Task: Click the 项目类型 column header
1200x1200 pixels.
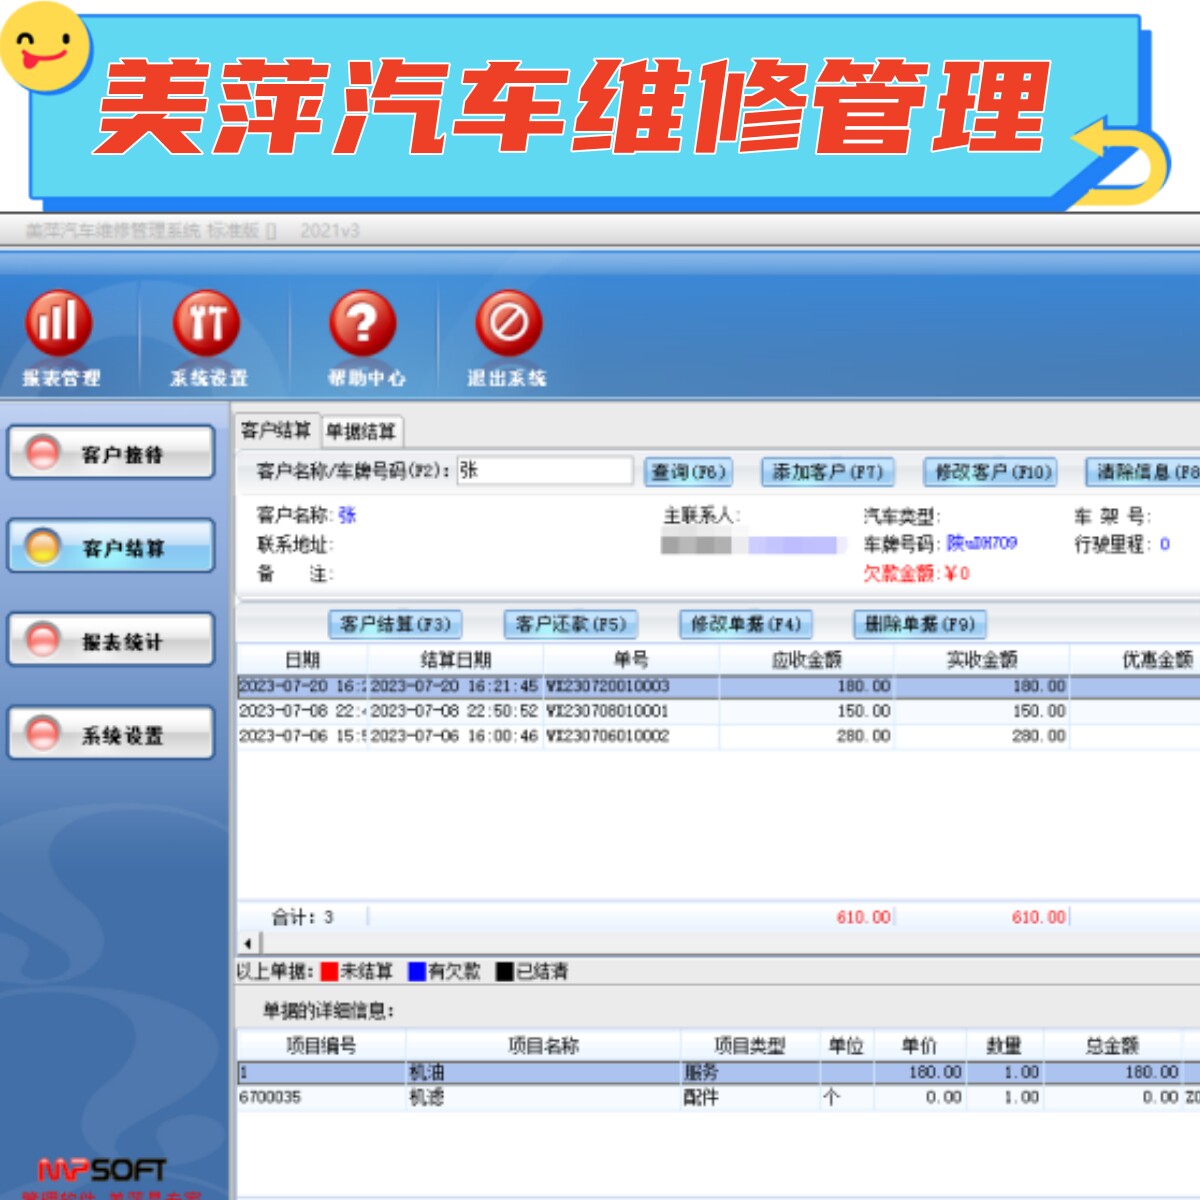Action: (750, 1046)
